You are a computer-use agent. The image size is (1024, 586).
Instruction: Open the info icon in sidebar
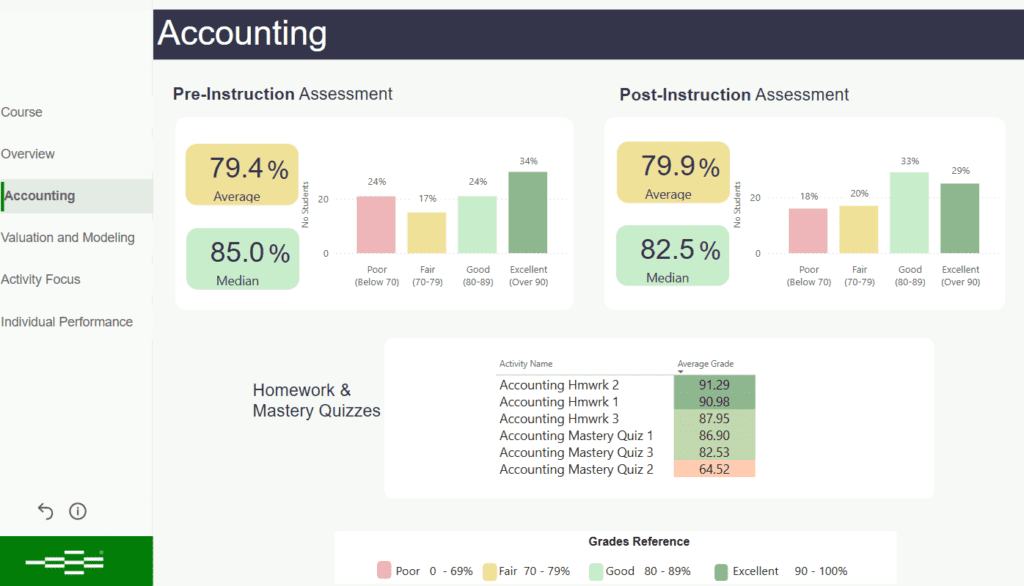click(x=78, y=512)
